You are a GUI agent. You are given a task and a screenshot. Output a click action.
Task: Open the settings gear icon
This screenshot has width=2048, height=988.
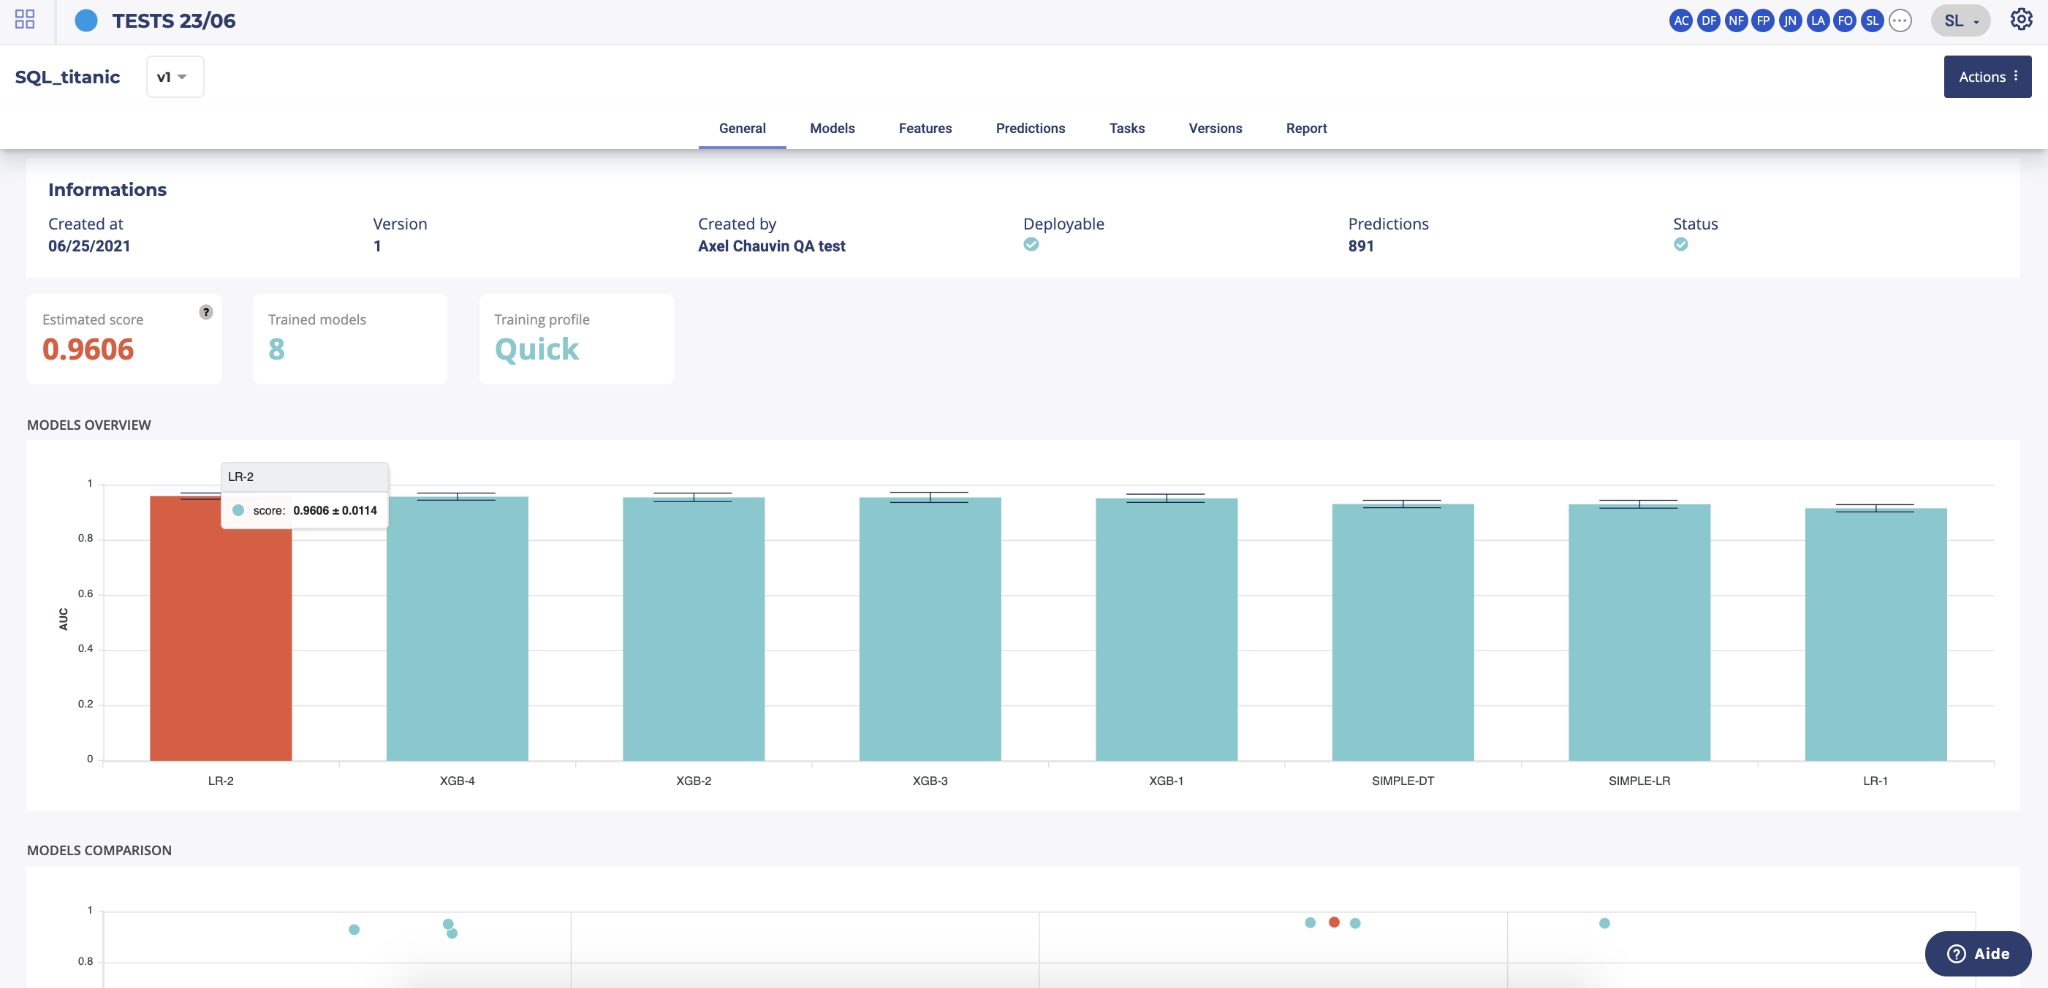tap(2021, 20)
